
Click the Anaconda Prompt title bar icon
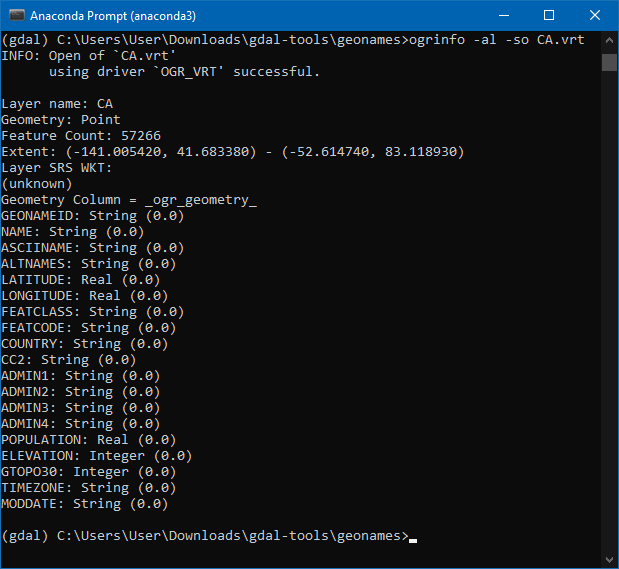[16, 16]
